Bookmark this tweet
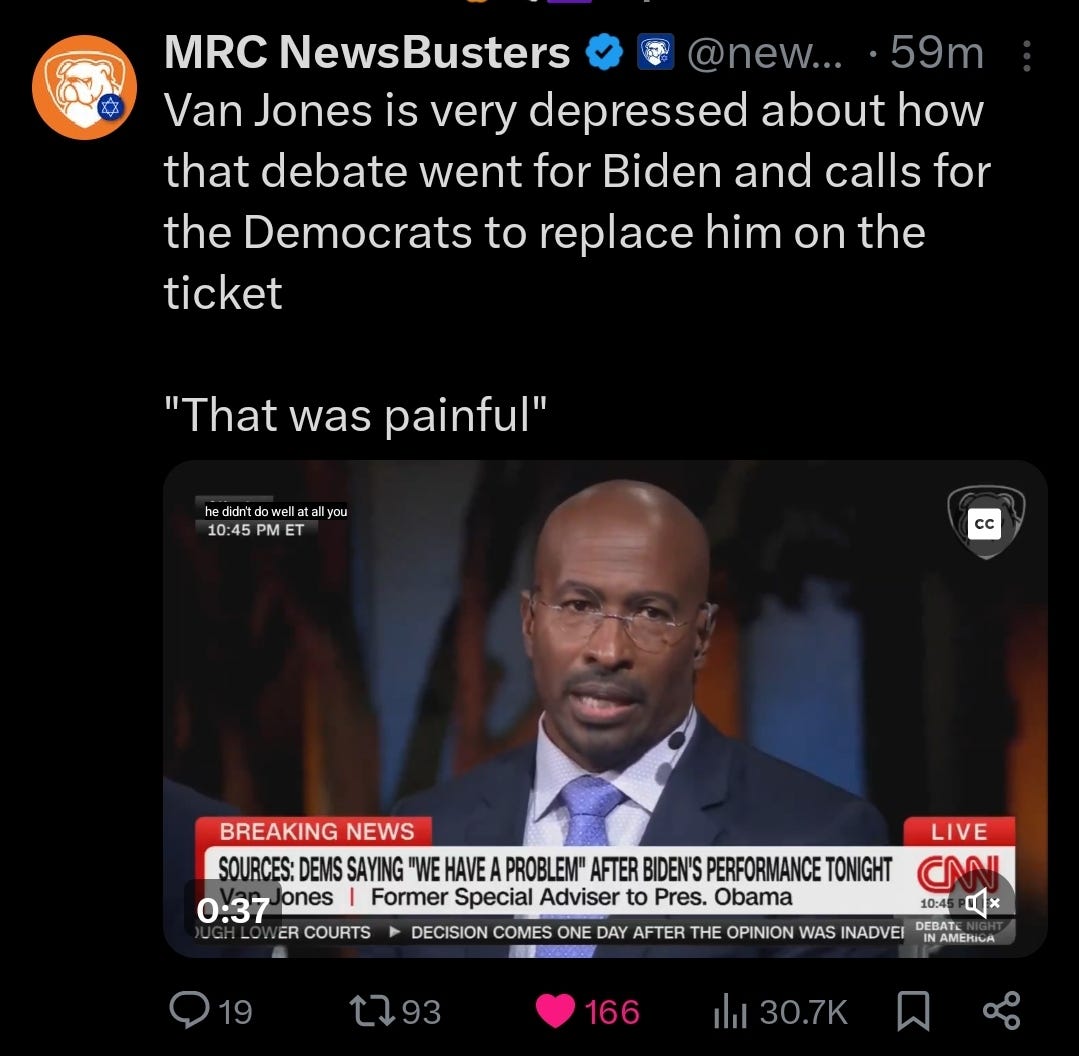1079x1056 pixels. [x=913, y=1011]
